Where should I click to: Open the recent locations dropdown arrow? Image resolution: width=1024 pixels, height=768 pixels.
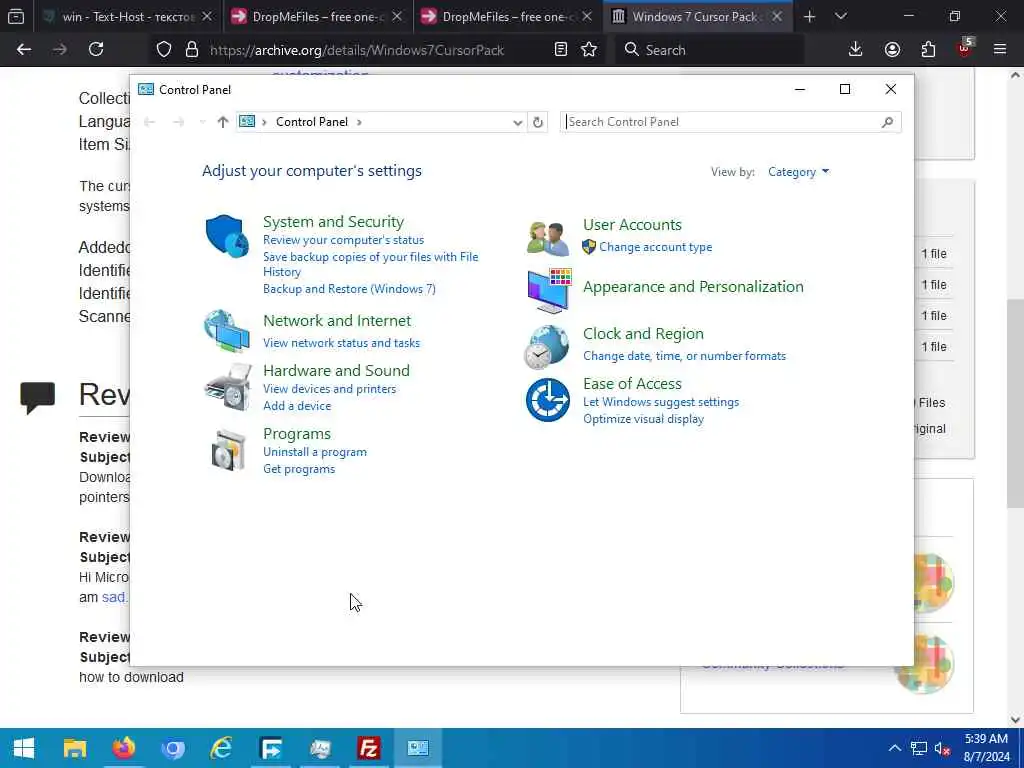click(202, 122)
